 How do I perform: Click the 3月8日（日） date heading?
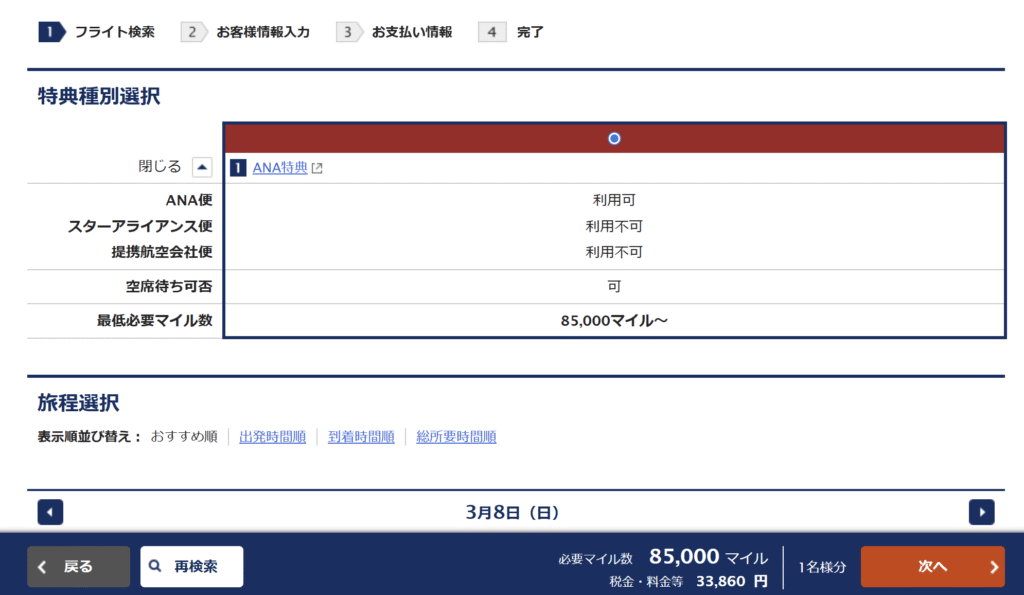point(512,512)
